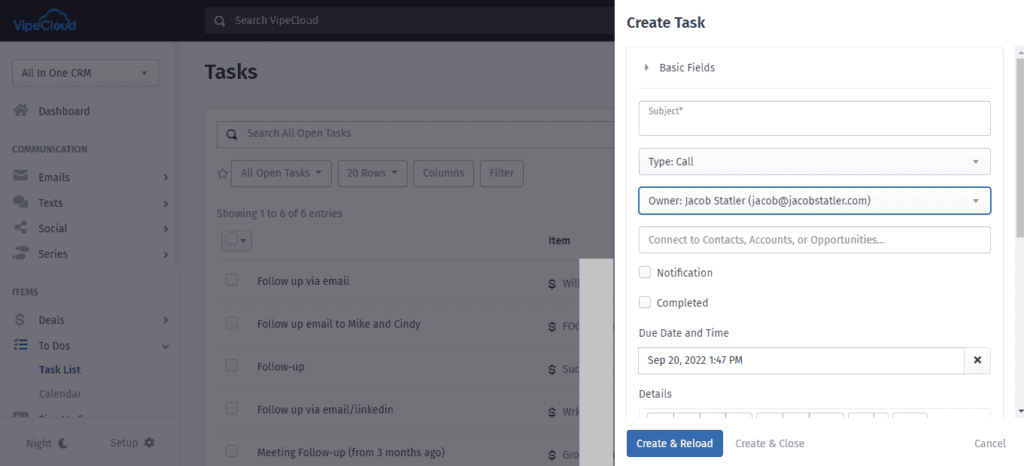Click the Dashboard home icon
This screenshot has height=466, width=1024.
pyautogui.click(x=21, y=111)
